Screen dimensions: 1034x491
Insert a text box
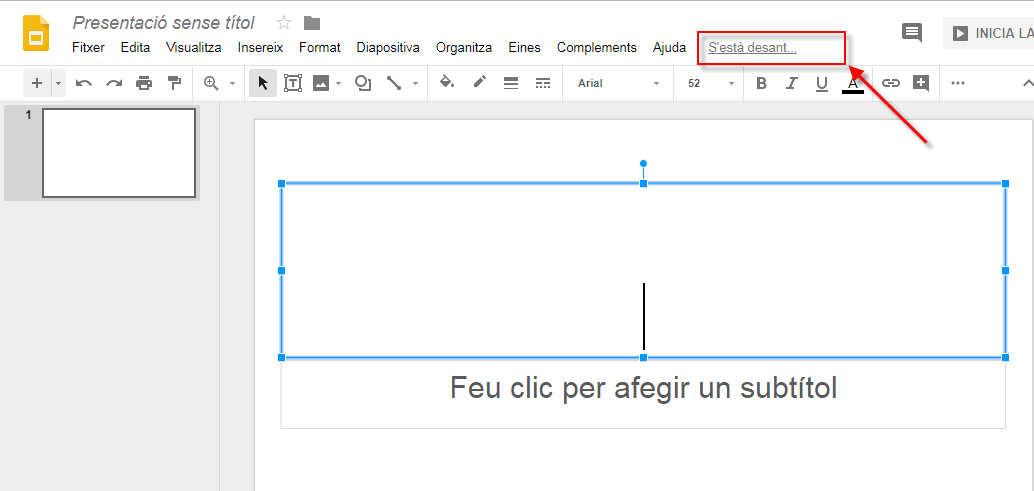point(293,83)
